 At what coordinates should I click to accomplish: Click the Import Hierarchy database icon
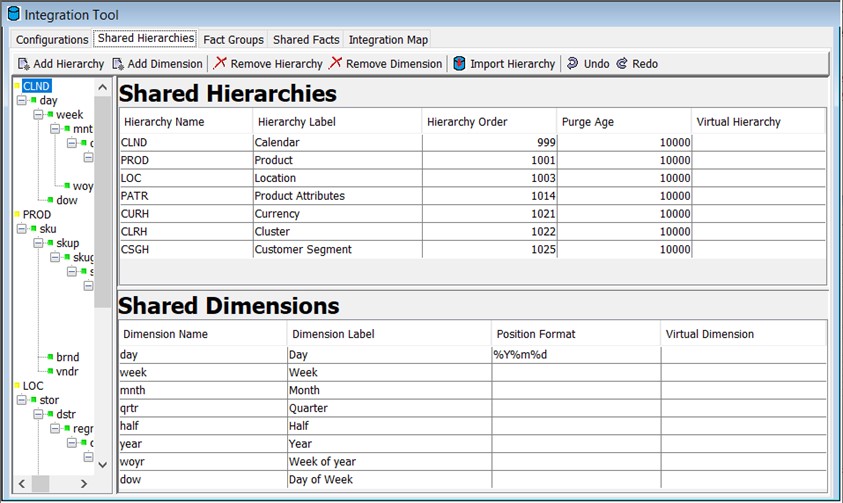[459, 63]
